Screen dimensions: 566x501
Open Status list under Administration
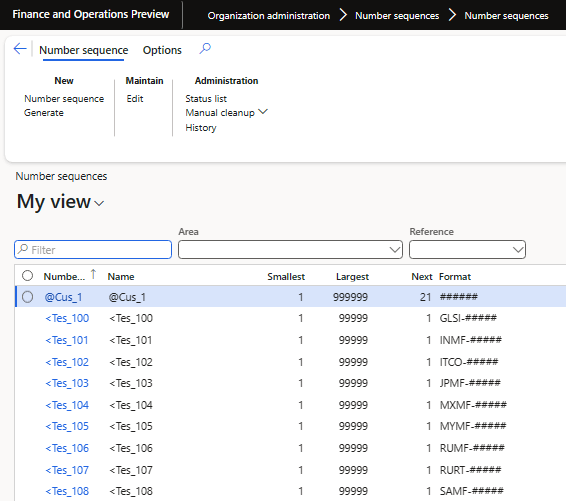point(206,99)
